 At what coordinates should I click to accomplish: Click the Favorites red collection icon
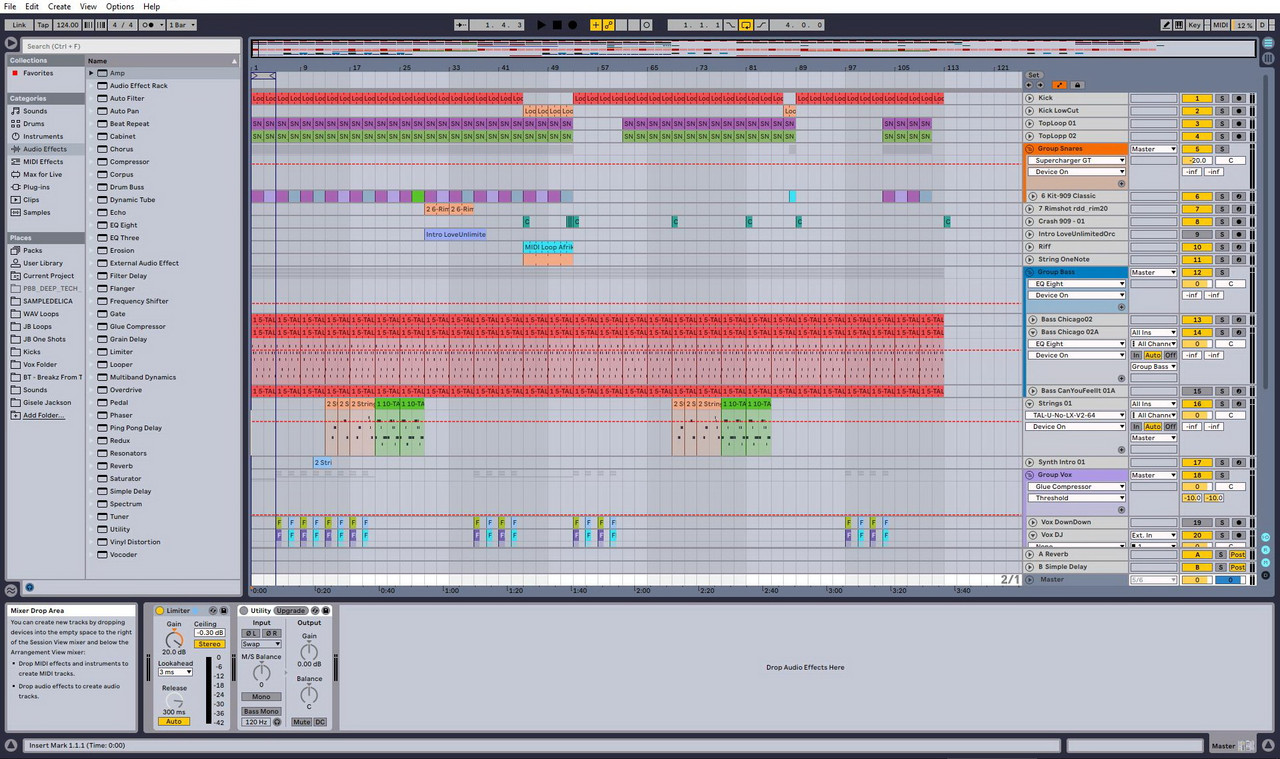(x=15, y=73)
